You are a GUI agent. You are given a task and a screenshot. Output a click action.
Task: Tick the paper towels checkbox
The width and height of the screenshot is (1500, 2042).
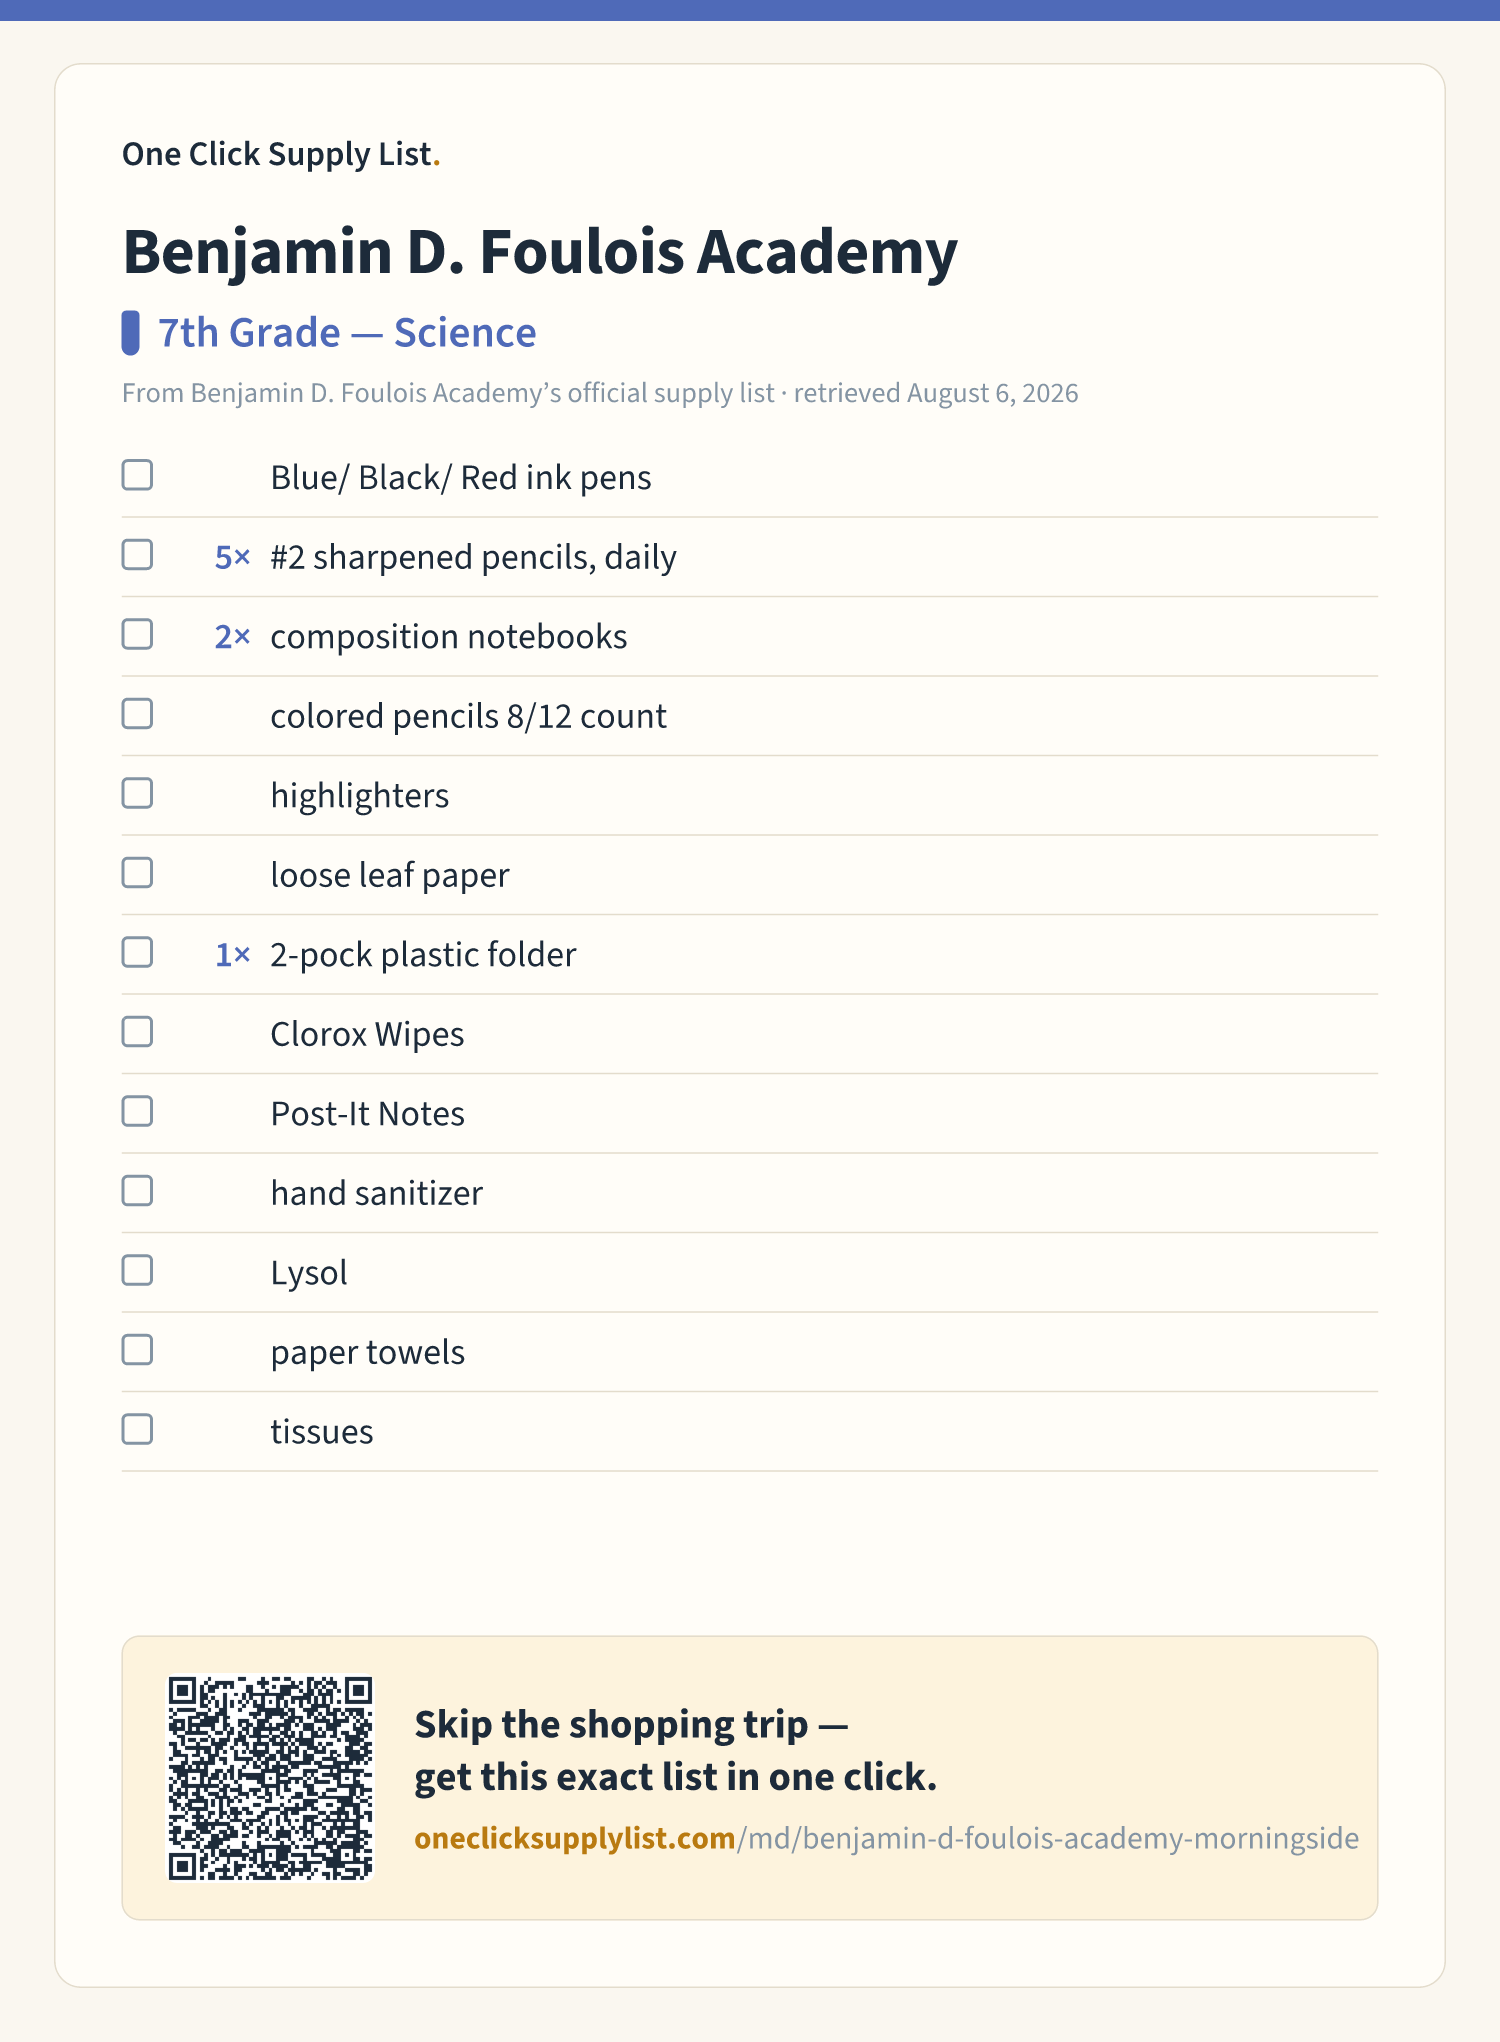tap(137, 1350)
